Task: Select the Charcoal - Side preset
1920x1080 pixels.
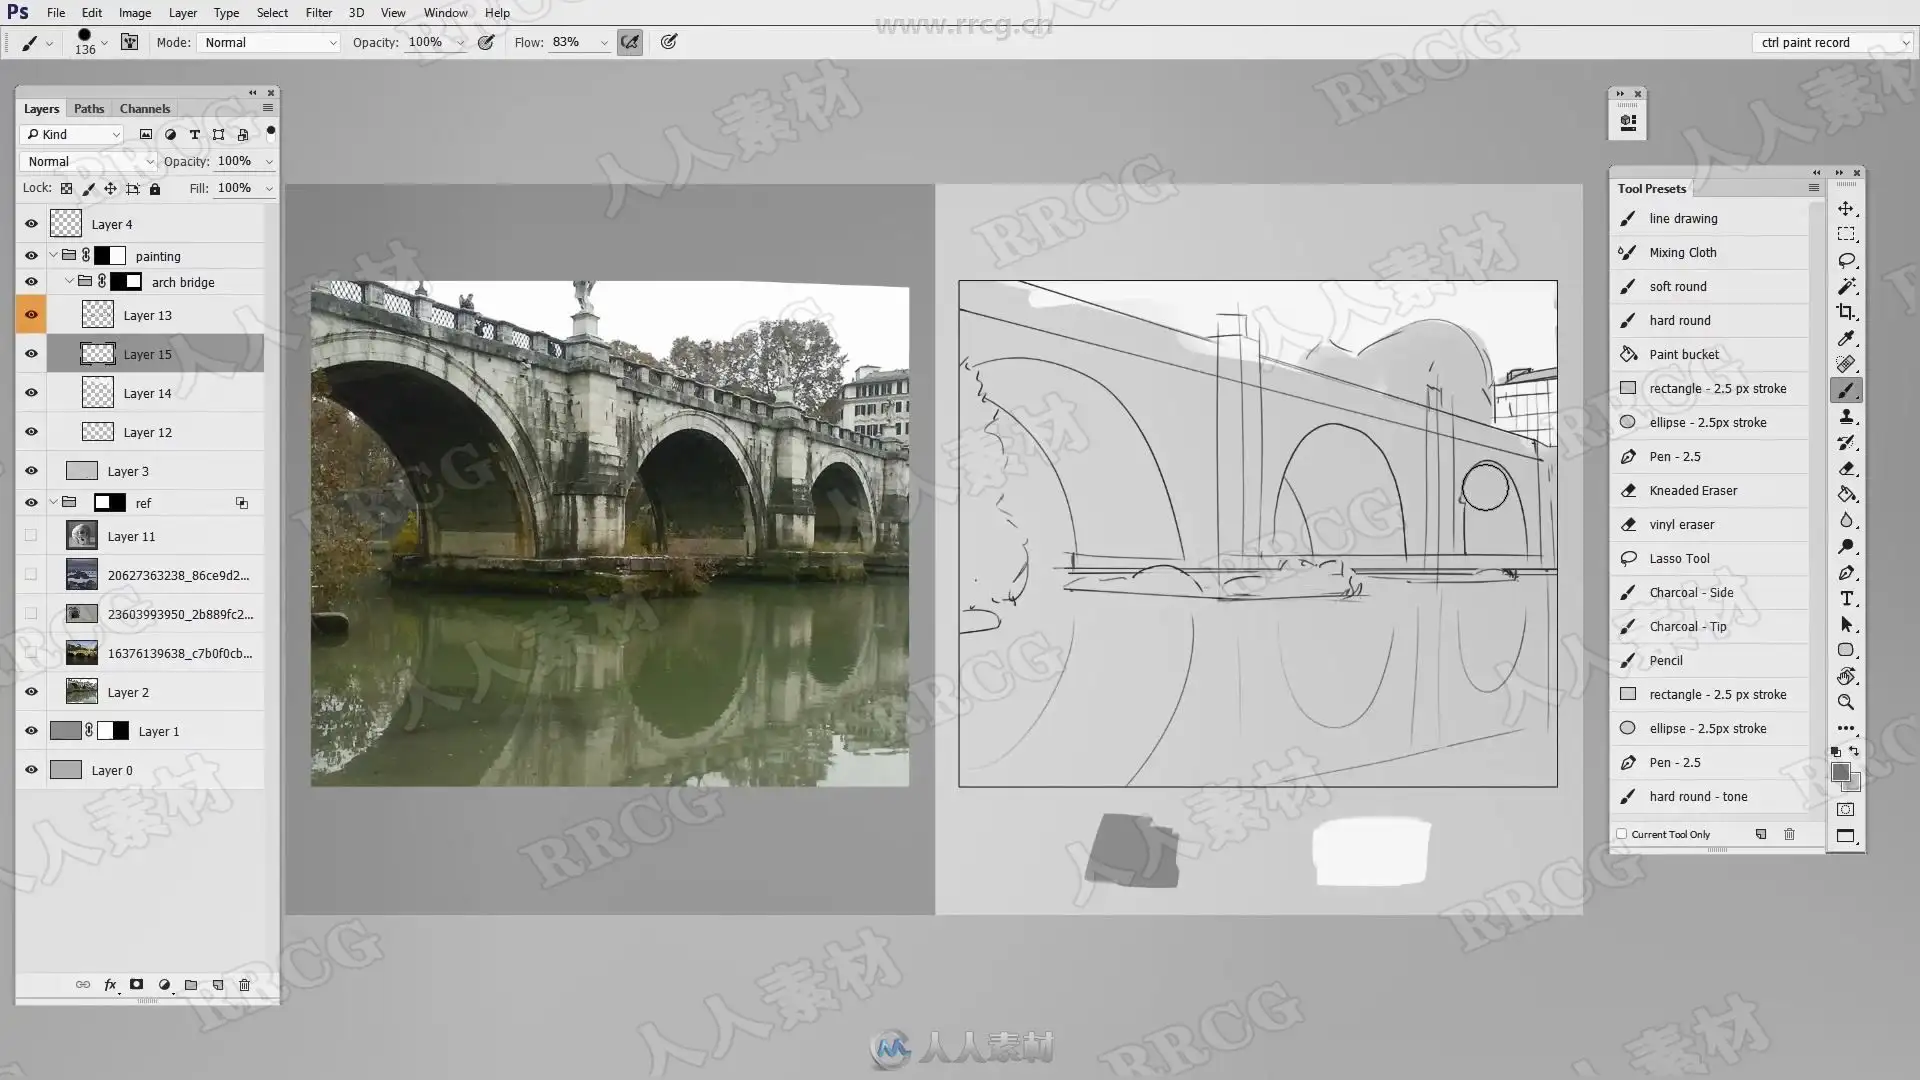Action: coord(1690,592)
